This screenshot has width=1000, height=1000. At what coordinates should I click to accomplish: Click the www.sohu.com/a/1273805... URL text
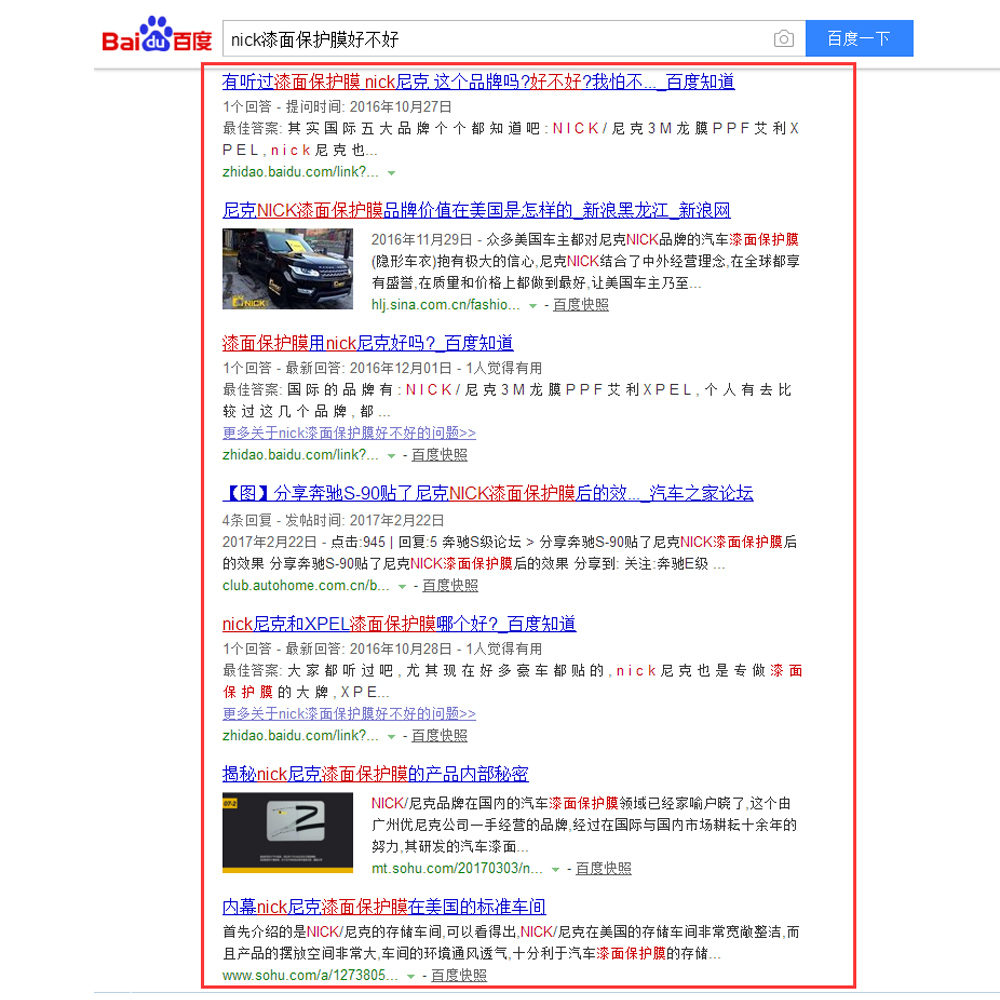(310, 976)
